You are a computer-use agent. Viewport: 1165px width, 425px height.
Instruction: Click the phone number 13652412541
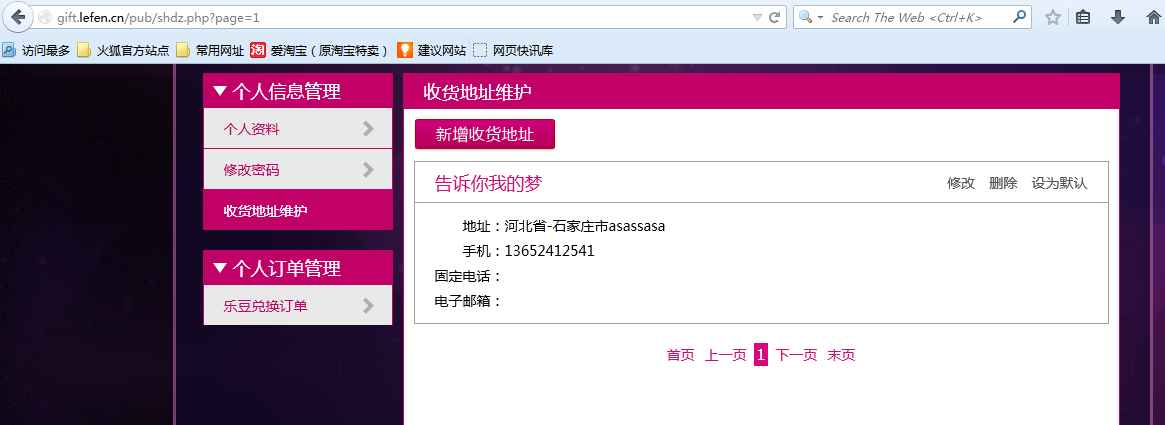tap(549, 251)
